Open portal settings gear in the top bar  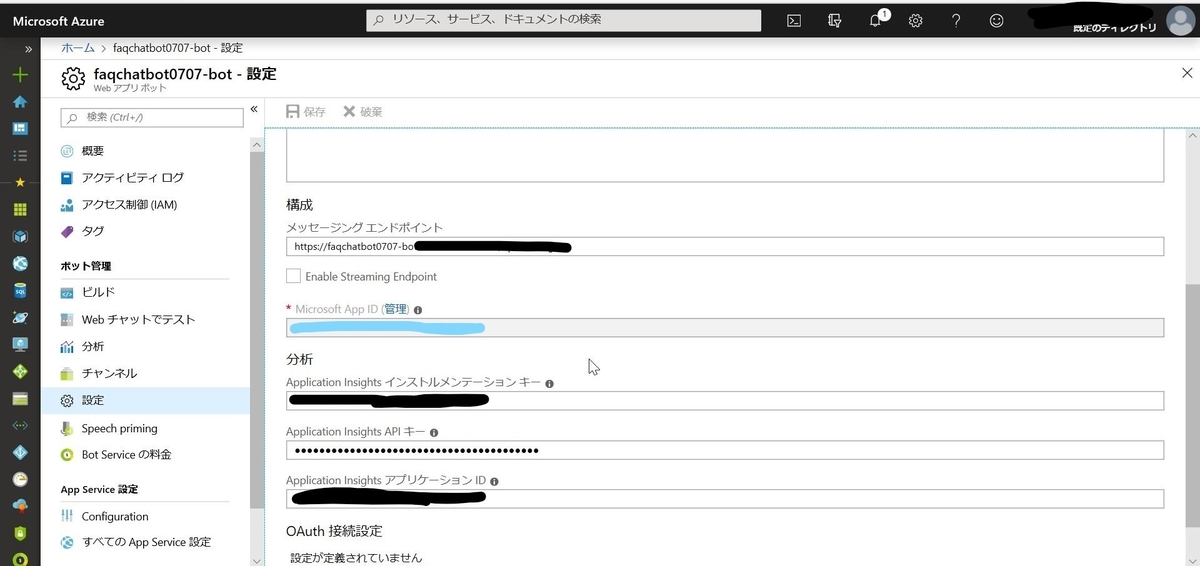pyautogui.click(x=915, y=20)
